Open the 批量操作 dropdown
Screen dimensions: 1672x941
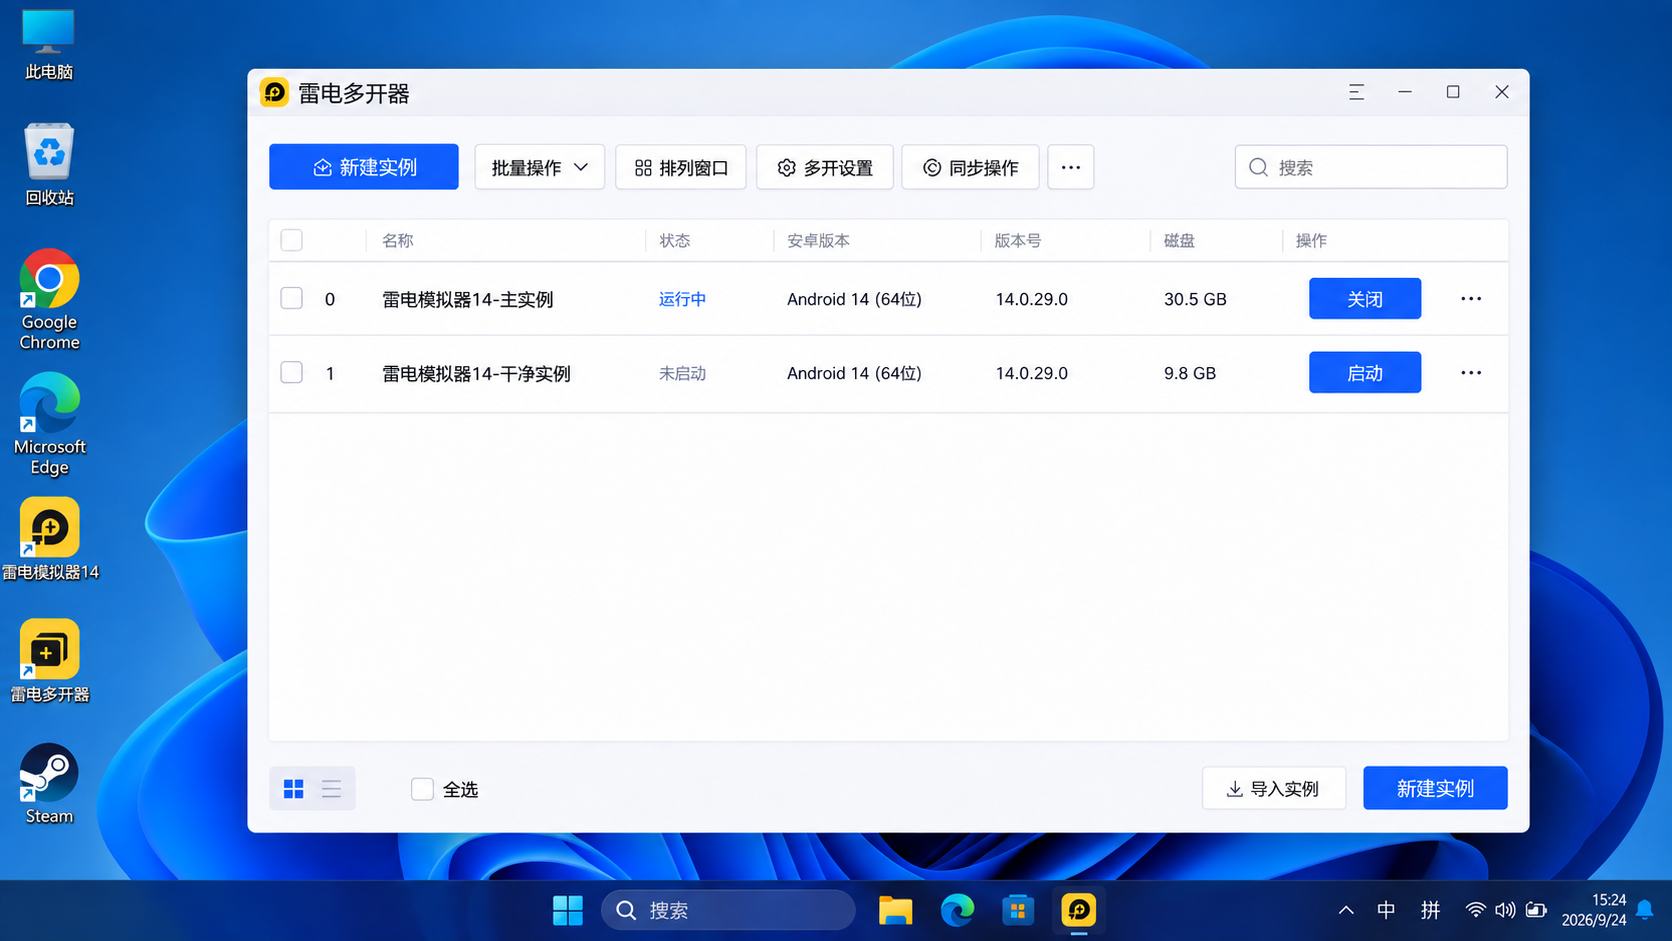pyautogui.click(x=539, y=167)
